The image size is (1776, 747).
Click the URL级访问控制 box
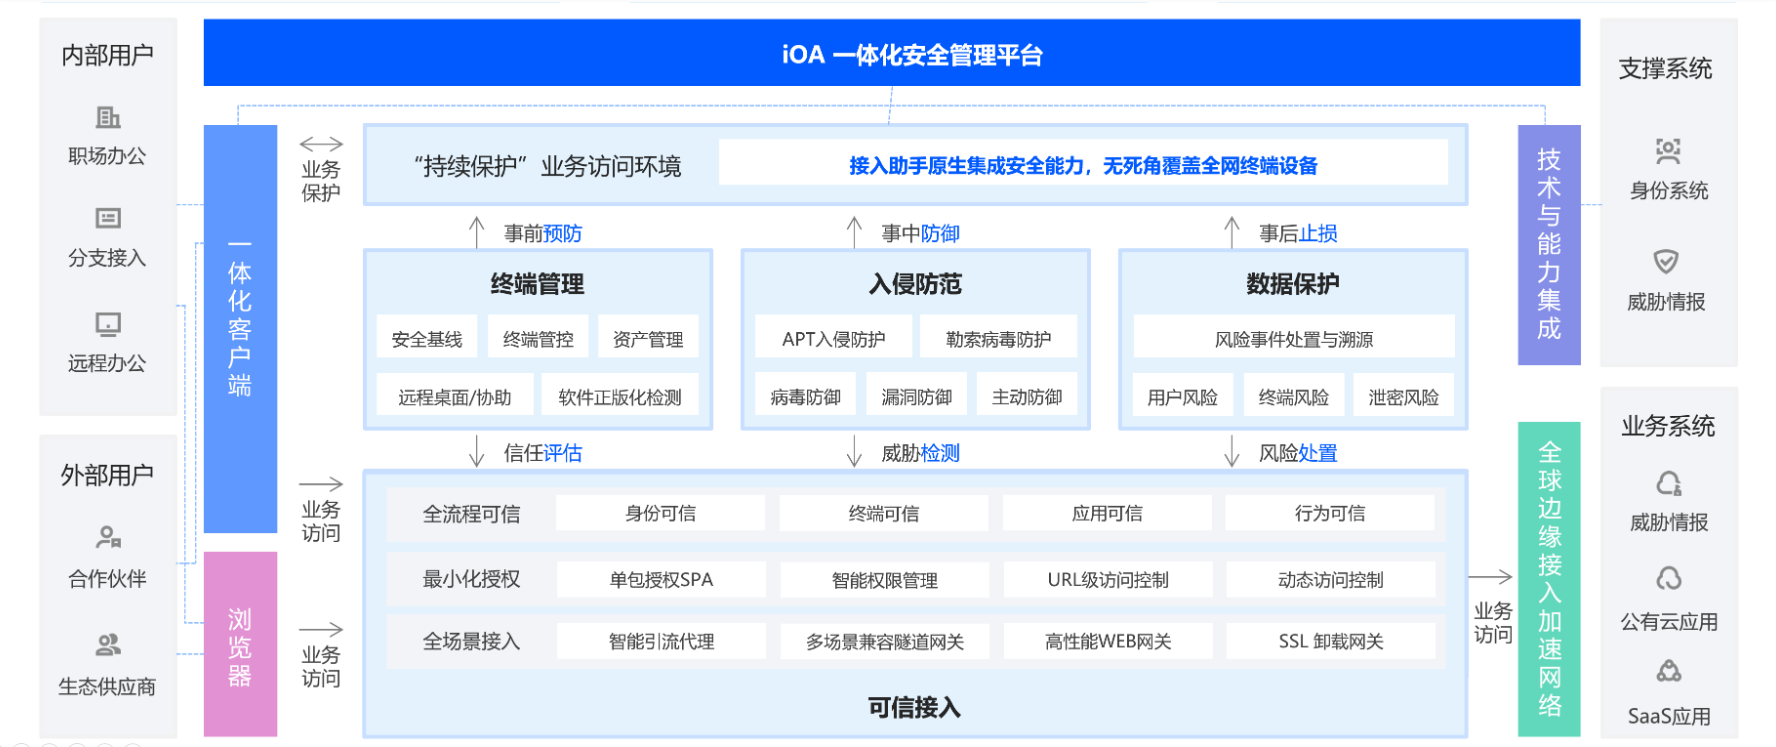point(1107,579)
